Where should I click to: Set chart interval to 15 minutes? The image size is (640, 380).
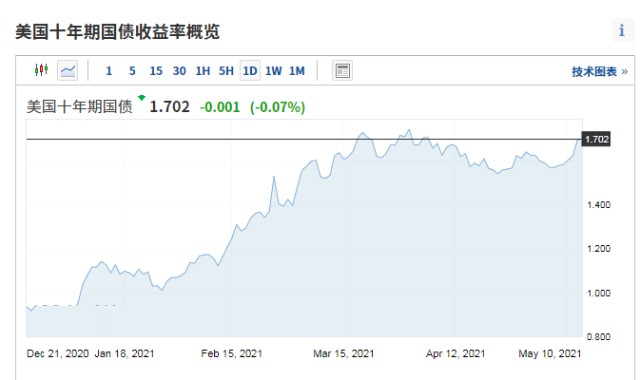[x=156, y=71]
